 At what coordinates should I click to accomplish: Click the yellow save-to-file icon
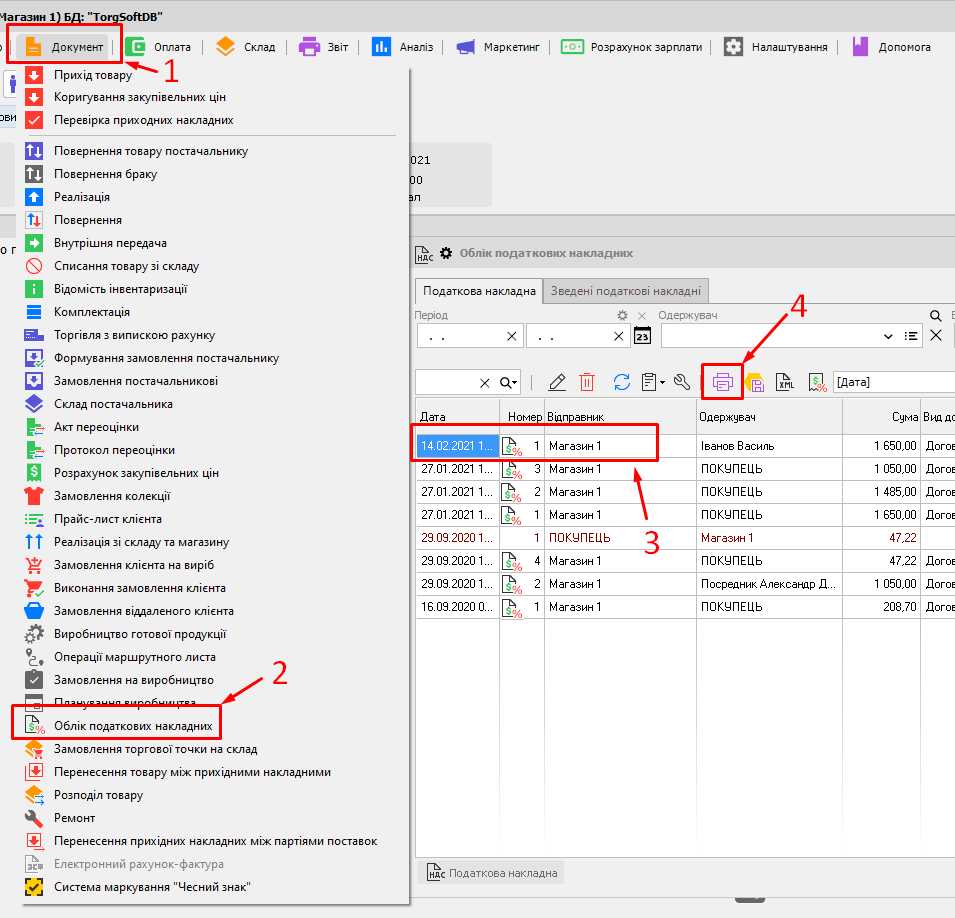tap(755, 382)
